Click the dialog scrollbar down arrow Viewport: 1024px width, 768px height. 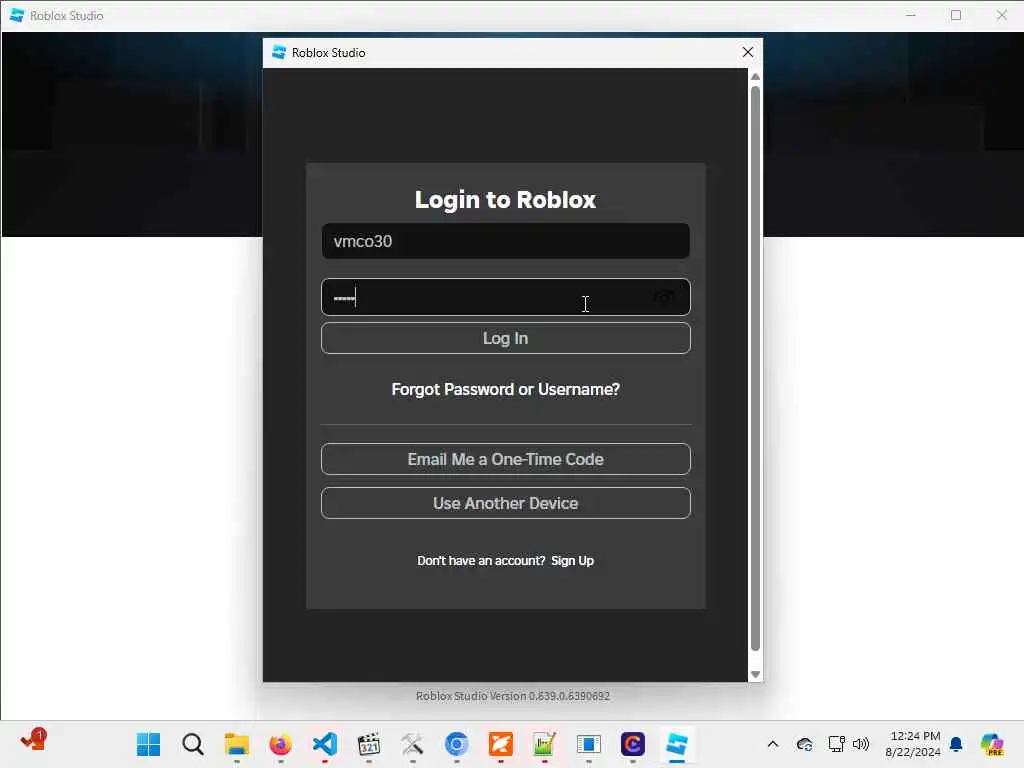coord(756,675)
